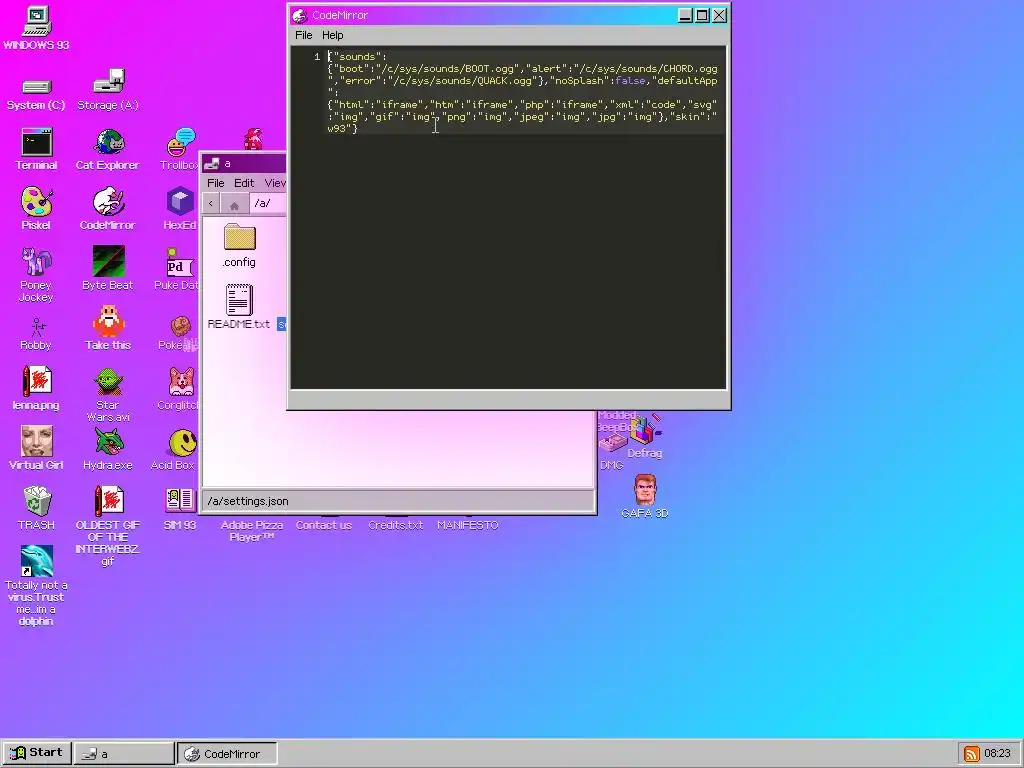
Task: Select the CodeMirror taskbar button
Action: pos(227,754)
